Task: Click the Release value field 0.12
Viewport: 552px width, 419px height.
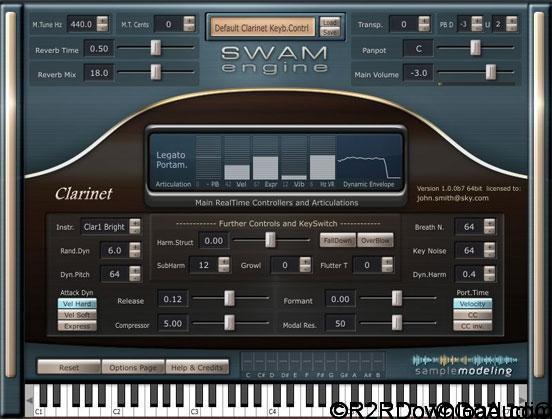Action: (172, 299)
